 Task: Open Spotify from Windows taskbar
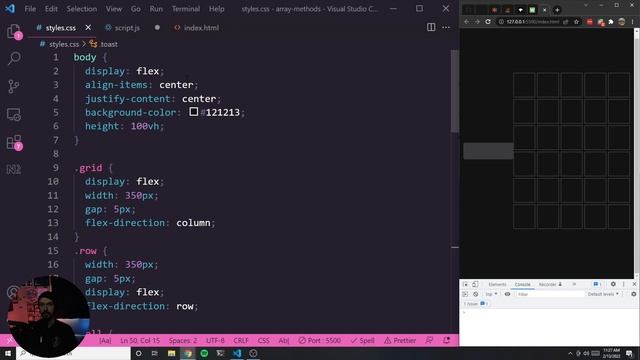204,353
